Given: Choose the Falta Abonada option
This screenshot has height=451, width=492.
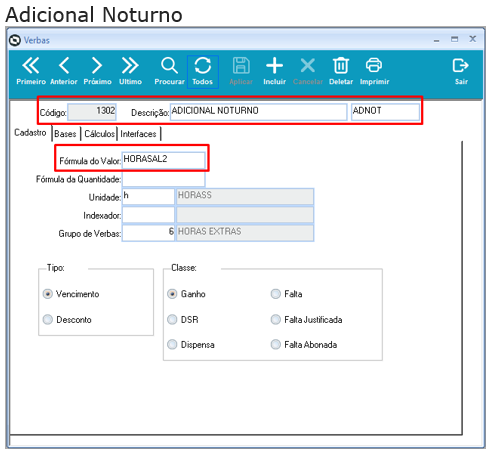Looking at the screenshot, I should pos(276,344).
